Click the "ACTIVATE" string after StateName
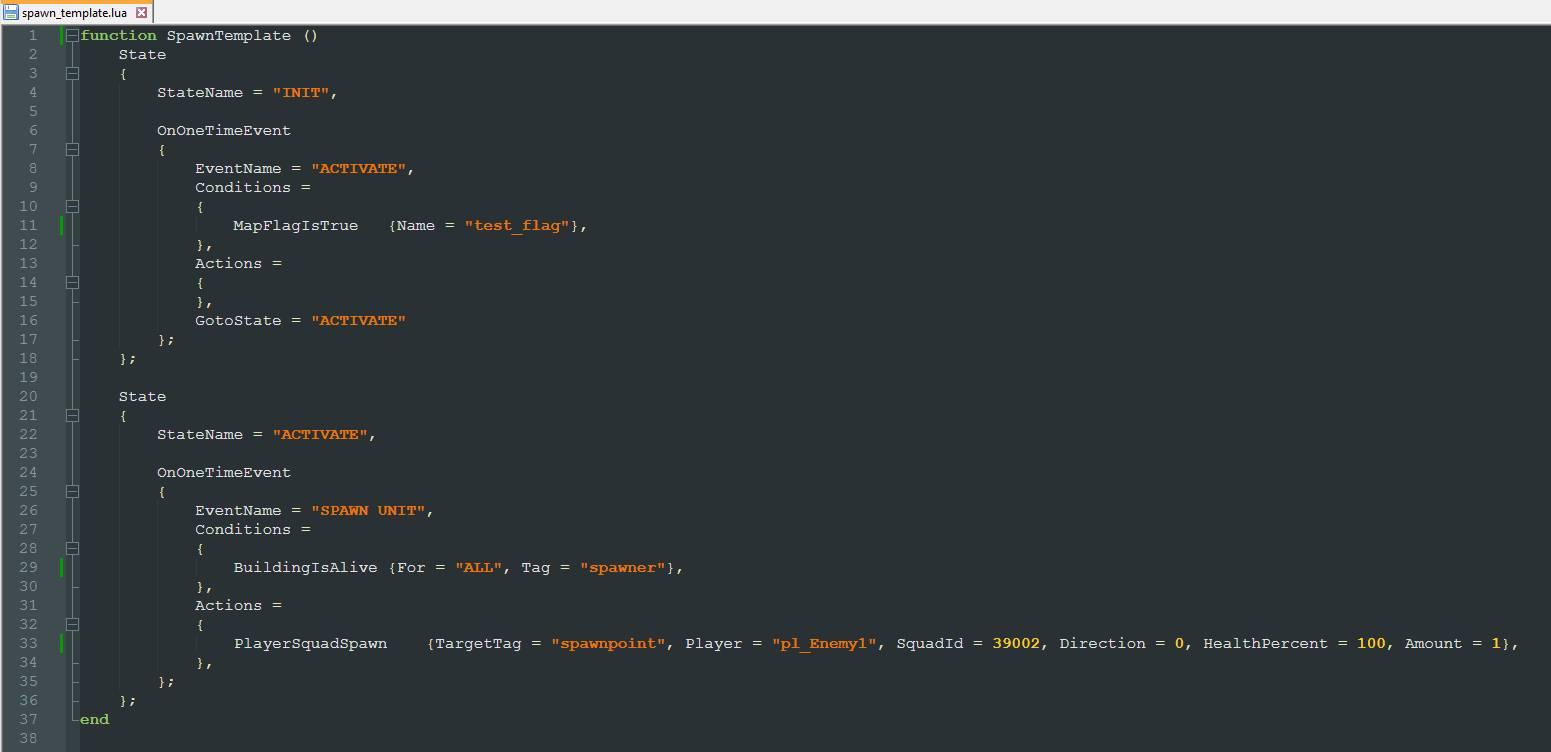The height and width of the screenshot is (752, 1551). (x=320, y=434)
